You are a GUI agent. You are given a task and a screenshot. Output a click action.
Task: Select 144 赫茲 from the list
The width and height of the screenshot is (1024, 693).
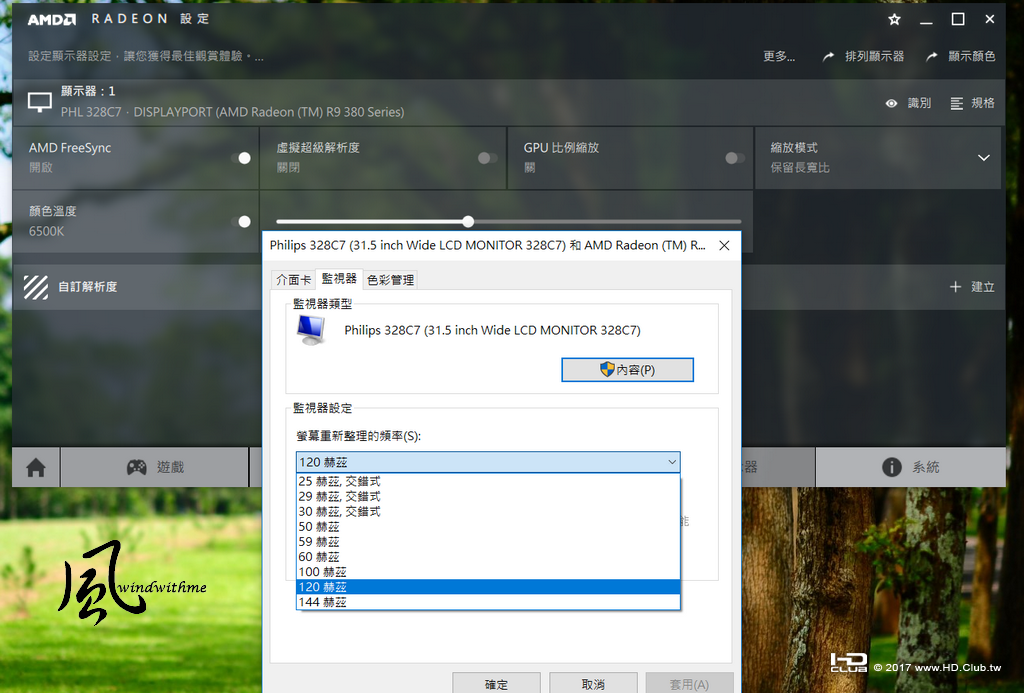[x=488, y=602]
